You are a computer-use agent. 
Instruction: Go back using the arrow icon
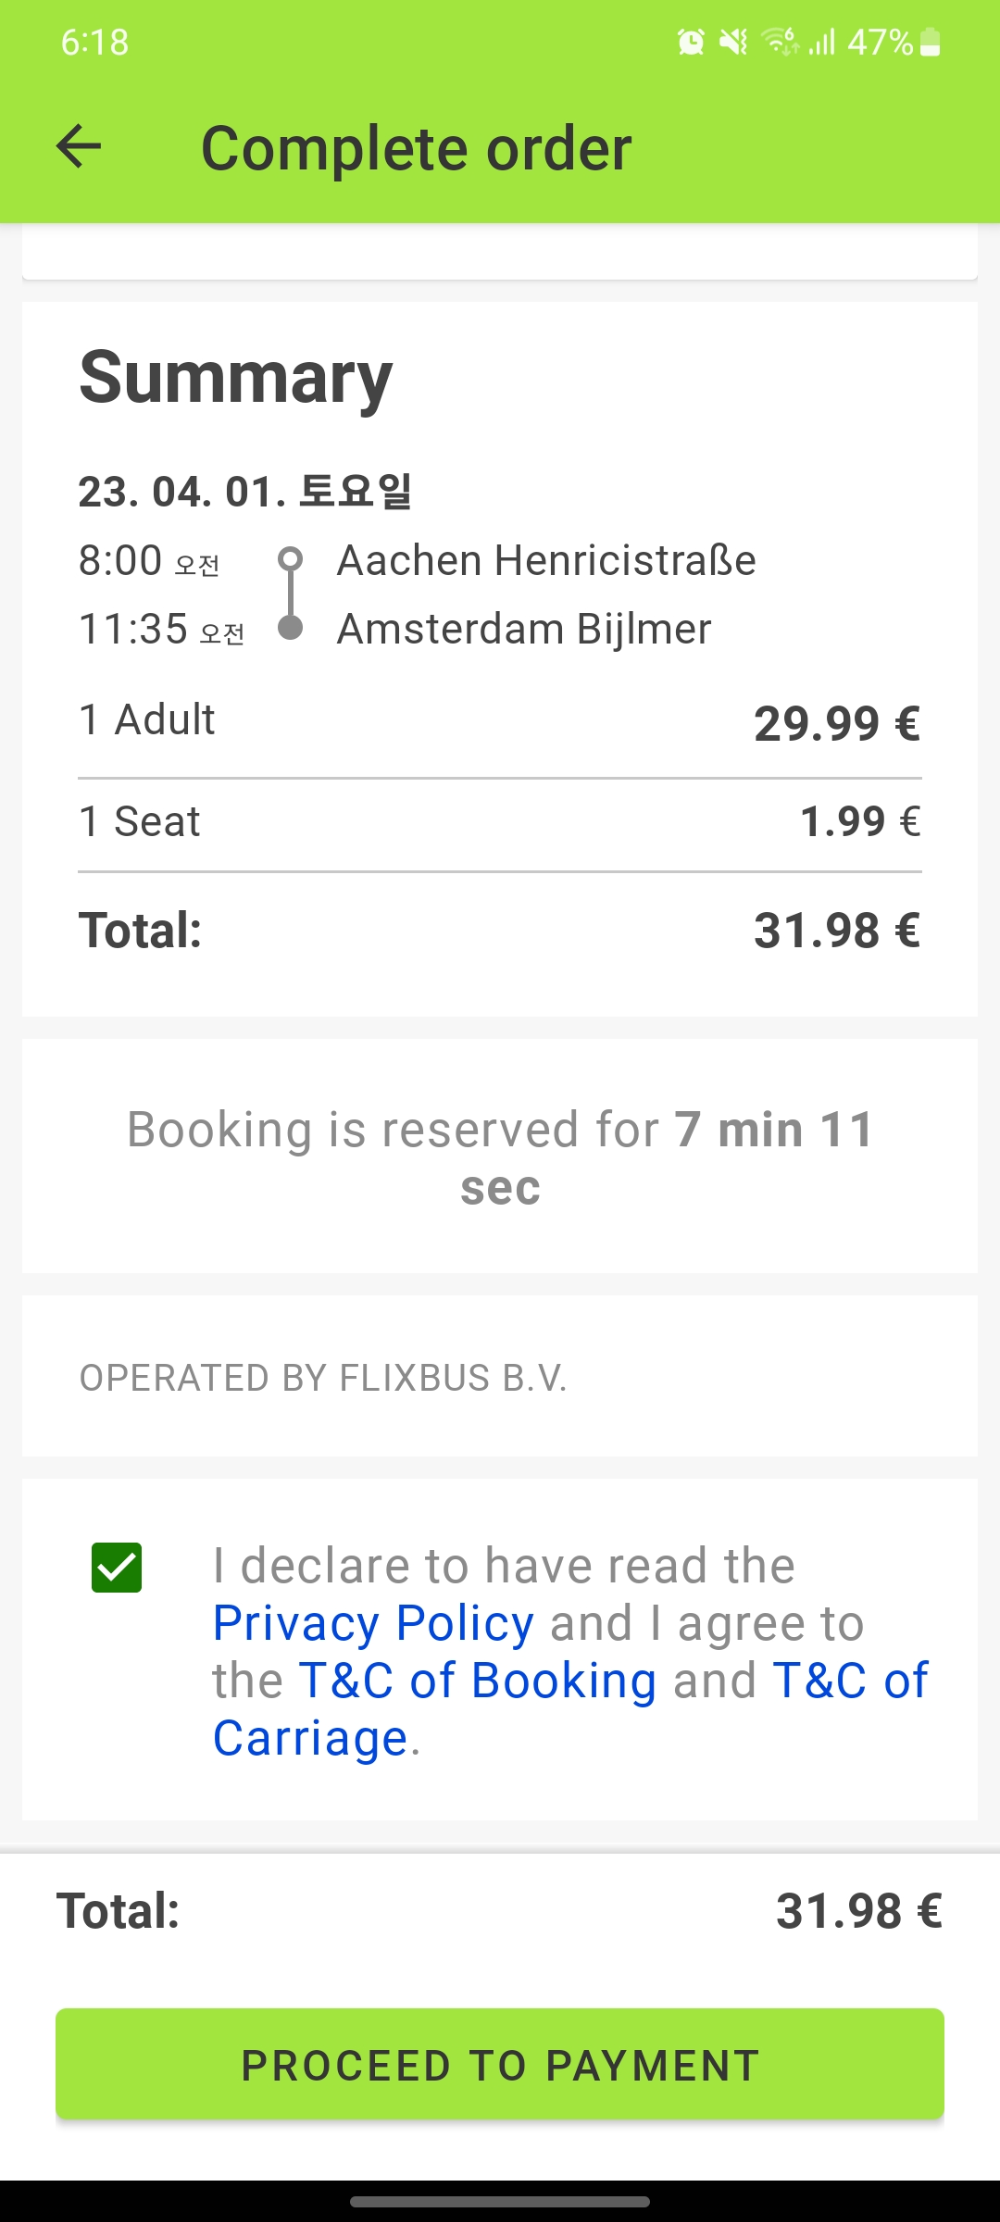coord(79,147)
